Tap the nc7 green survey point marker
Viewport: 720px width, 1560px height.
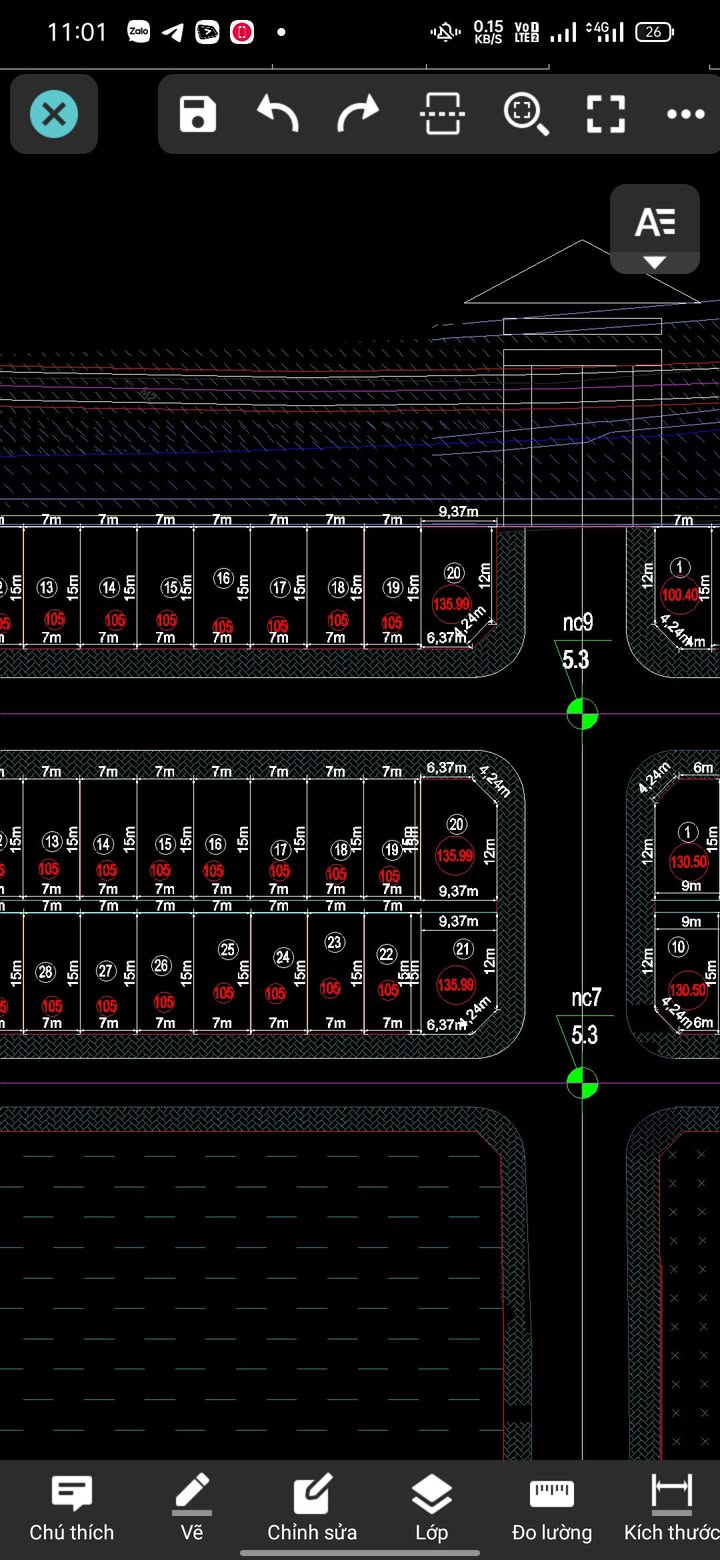pyautogui.click(x=582, y=1082)
